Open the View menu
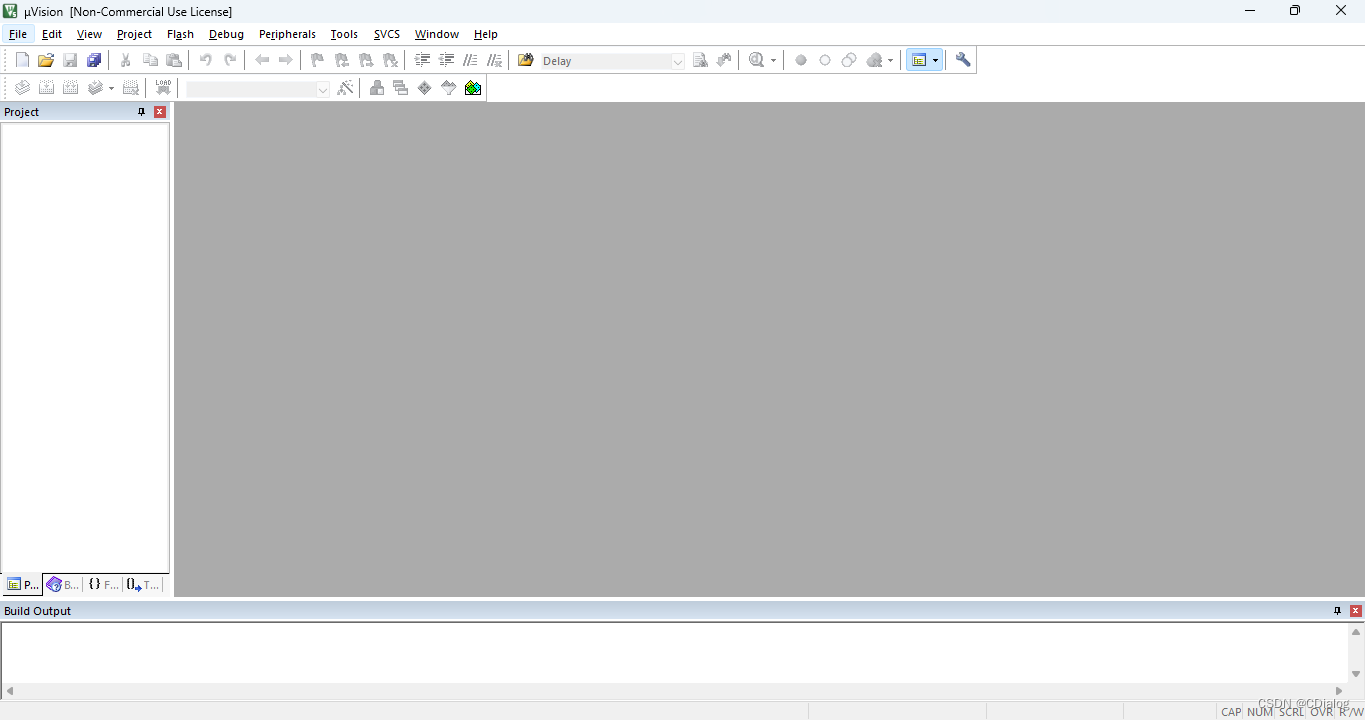The image size is (1365, 720). point(89,34)
